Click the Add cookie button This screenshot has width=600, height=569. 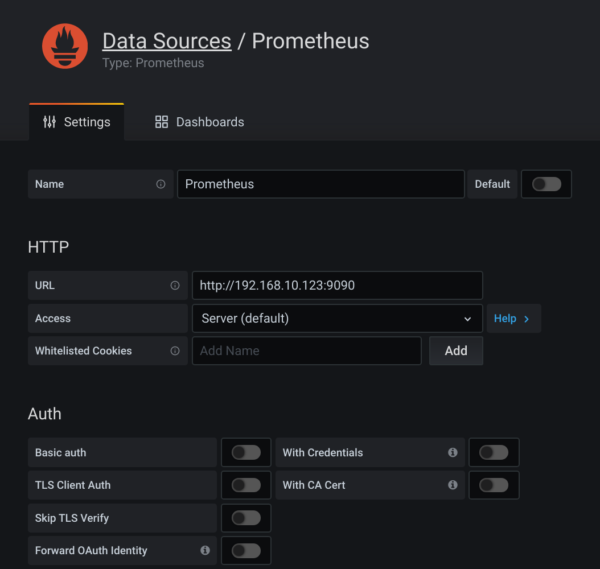click(x=456, y=351)
